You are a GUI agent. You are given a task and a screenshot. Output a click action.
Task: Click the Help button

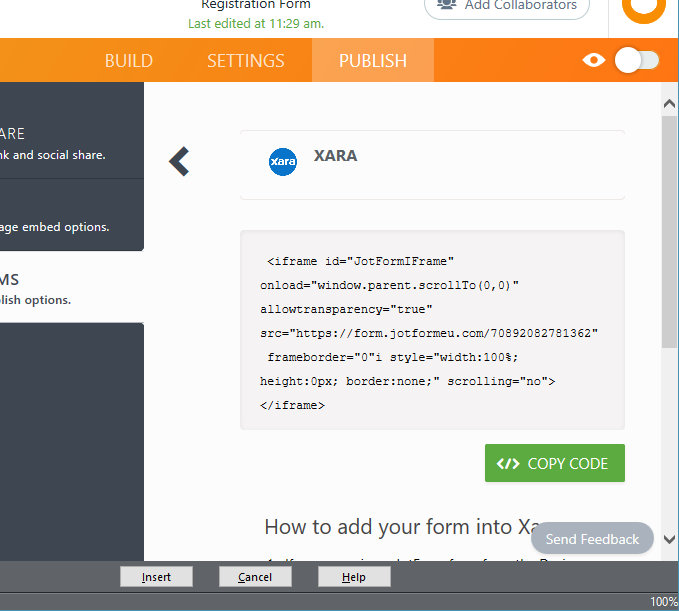(354, 577)
